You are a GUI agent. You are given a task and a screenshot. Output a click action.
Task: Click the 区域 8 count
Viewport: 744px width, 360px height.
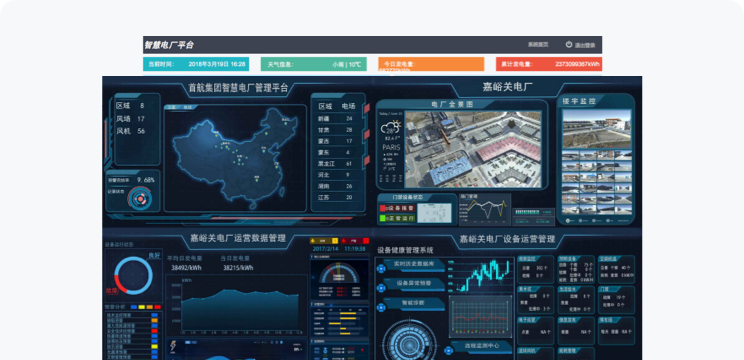point(130,106)
